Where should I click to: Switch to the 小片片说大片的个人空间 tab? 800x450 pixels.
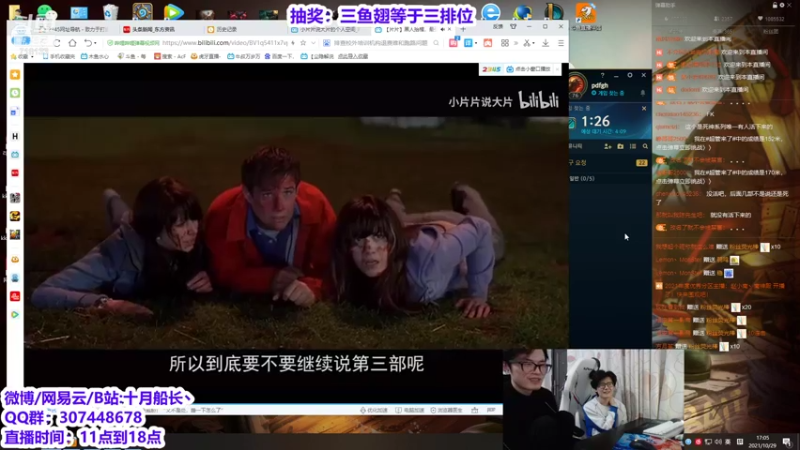tap(327, 30)
